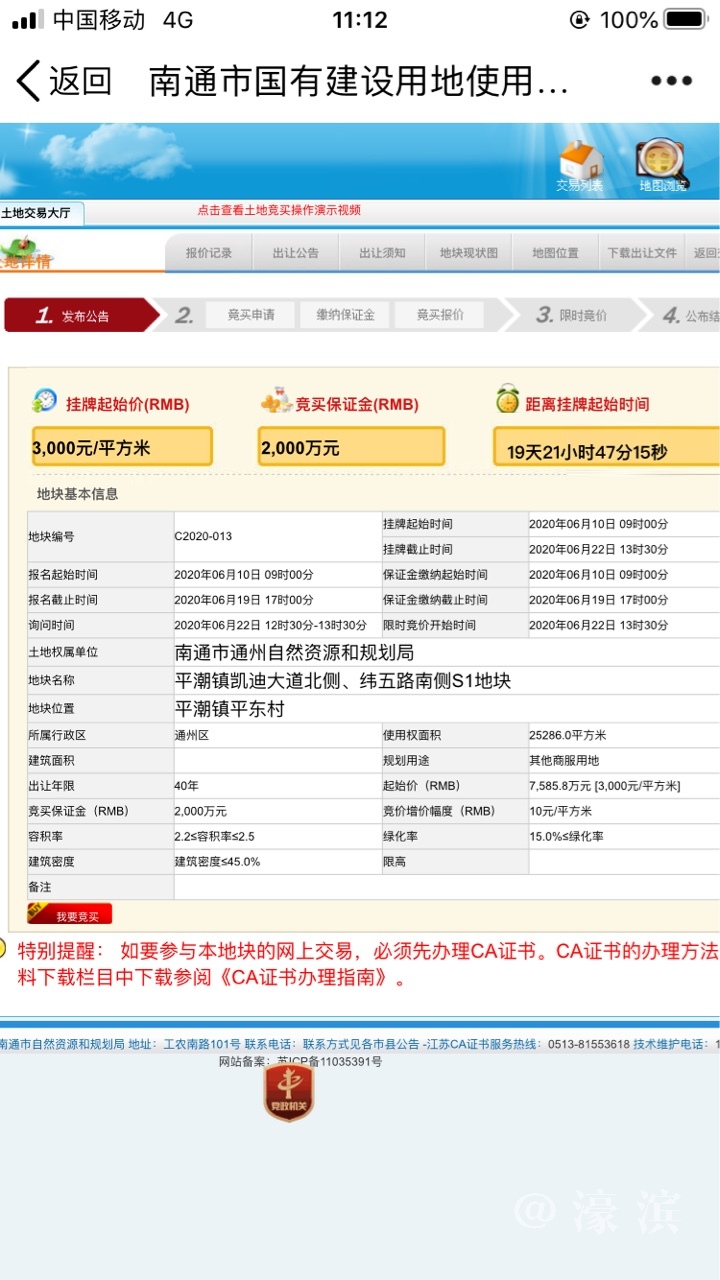
Task: Click the 挂牌起始价 clock coin icon
Action: point(45,401)
